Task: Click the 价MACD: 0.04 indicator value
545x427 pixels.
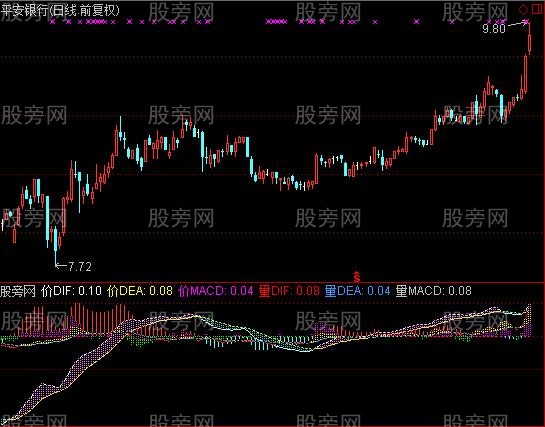Action: click(x=215, y=290)
